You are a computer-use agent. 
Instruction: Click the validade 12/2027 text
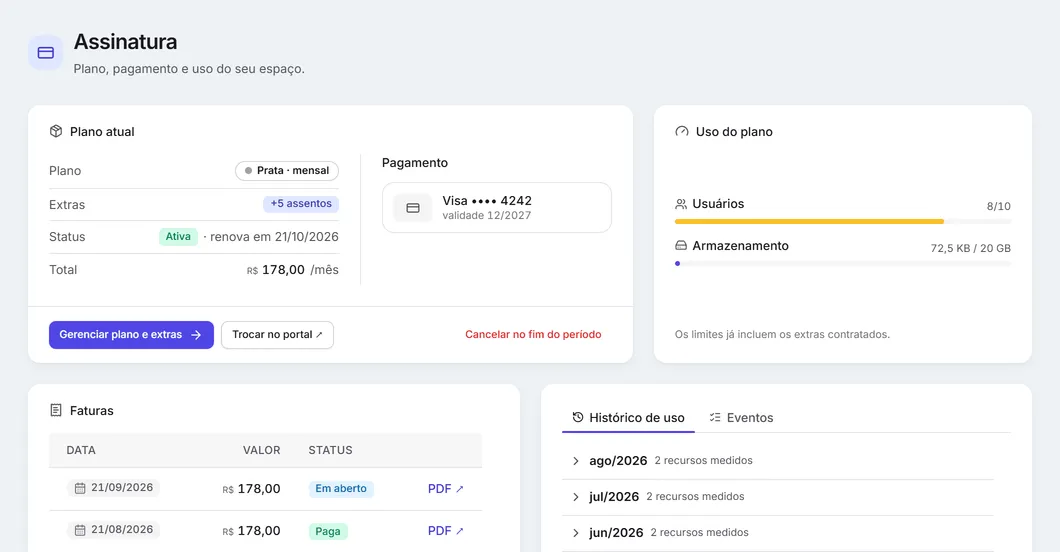tap(487, 216)
